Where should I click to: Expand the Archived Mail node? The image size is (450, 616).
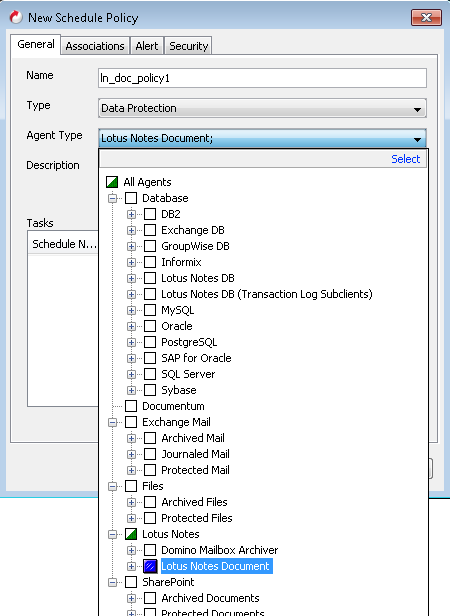pos(131,438)
